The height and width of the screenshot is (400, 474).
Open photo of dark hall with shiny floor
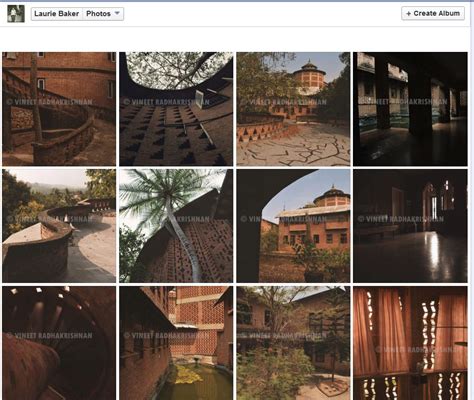click(410, 226)
